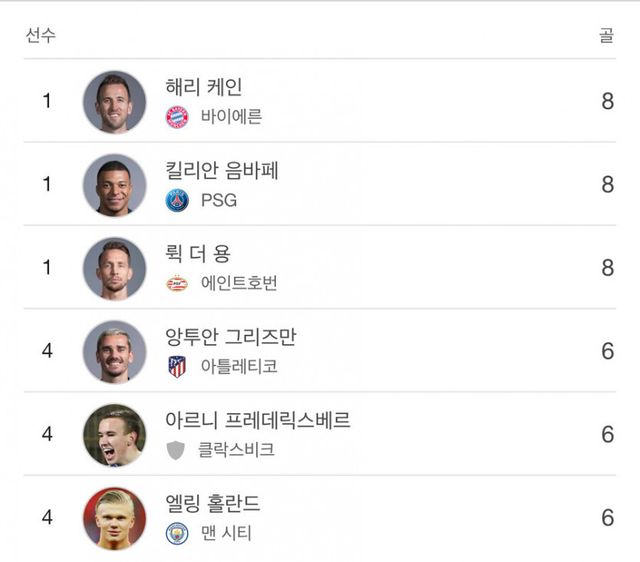This screenshot has height=562, width=640.
Task: Open 엘링 홀란드 player photo
Action: [114, 518]
